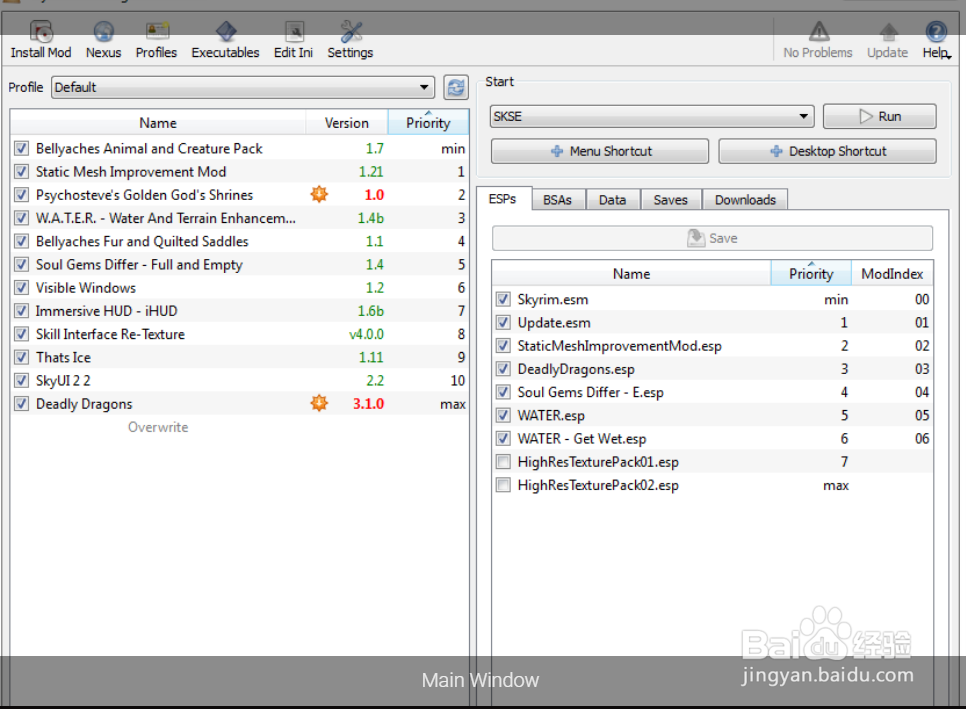The image size is (966, 709).
Task: Click the update flag icon for Deadly Dragons
Action: (x=319, y=403)
